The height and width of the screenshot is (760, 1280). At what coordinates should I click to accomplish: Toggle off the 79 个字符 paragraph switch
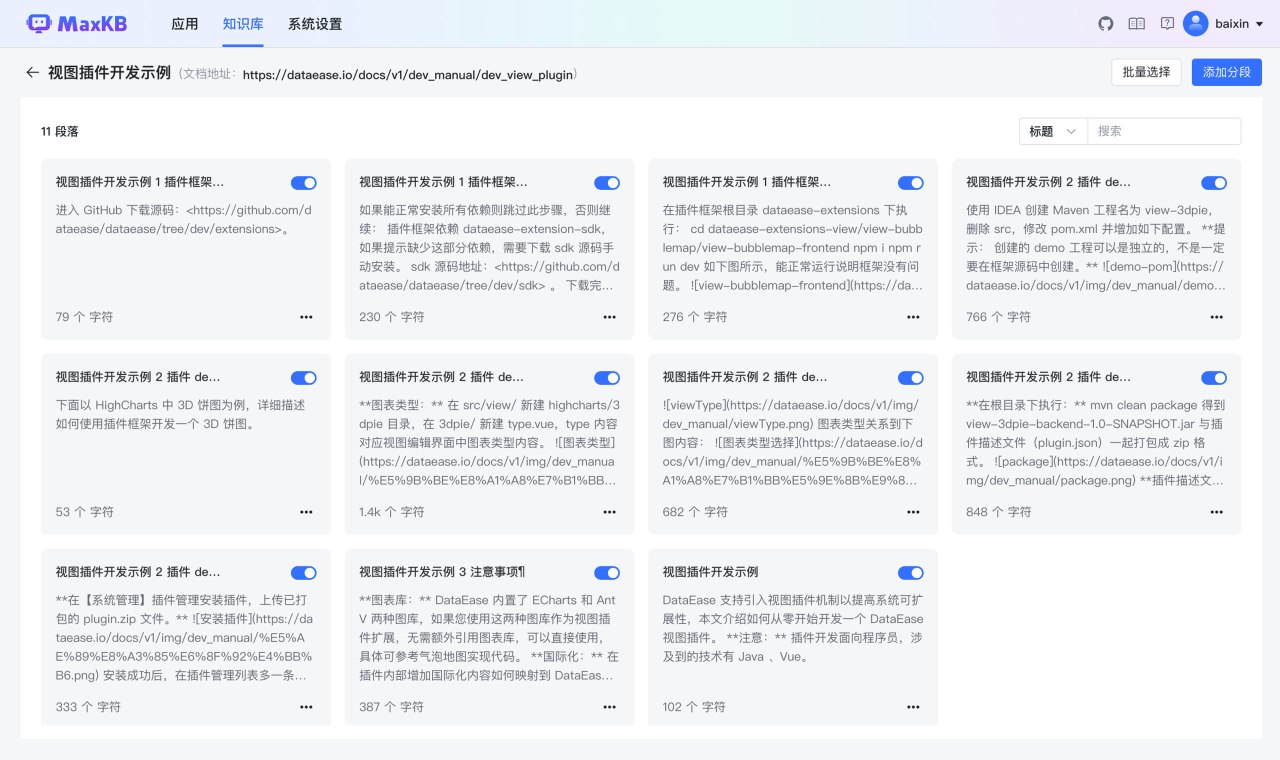[x=304, y=183]
